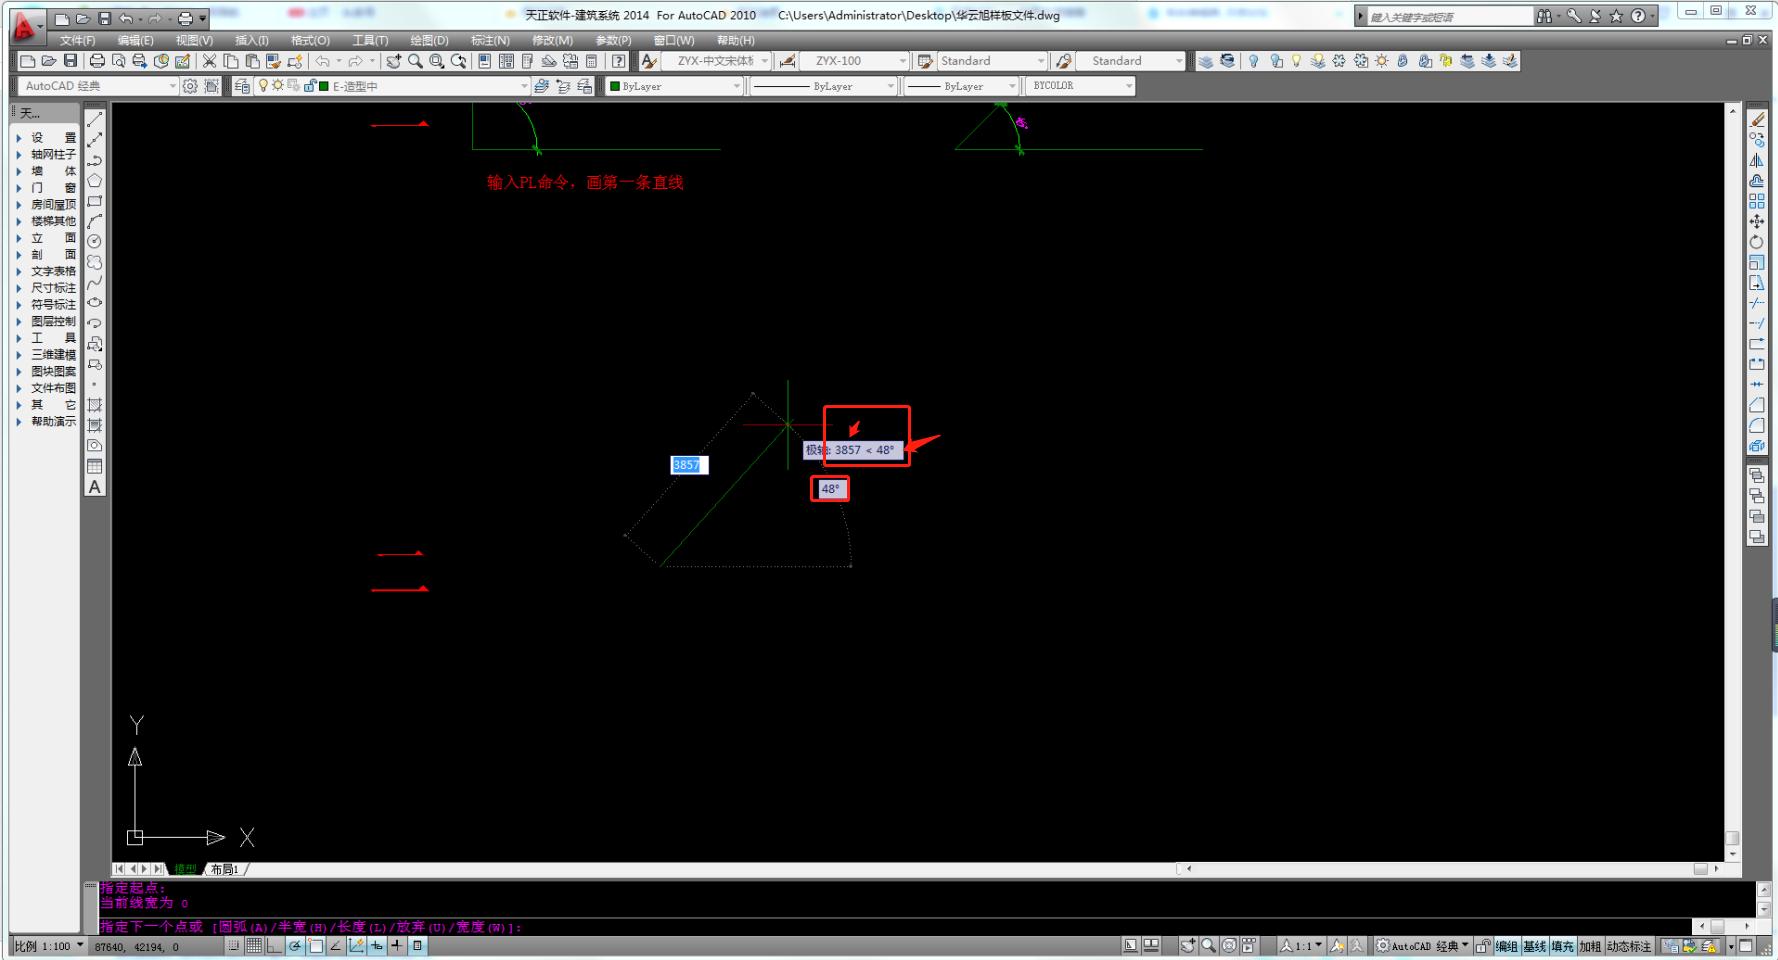The width and height of the screenshot is (1778, 960).
Task: Switch to the 布局1 layout tab
Action: coord(224,869)
